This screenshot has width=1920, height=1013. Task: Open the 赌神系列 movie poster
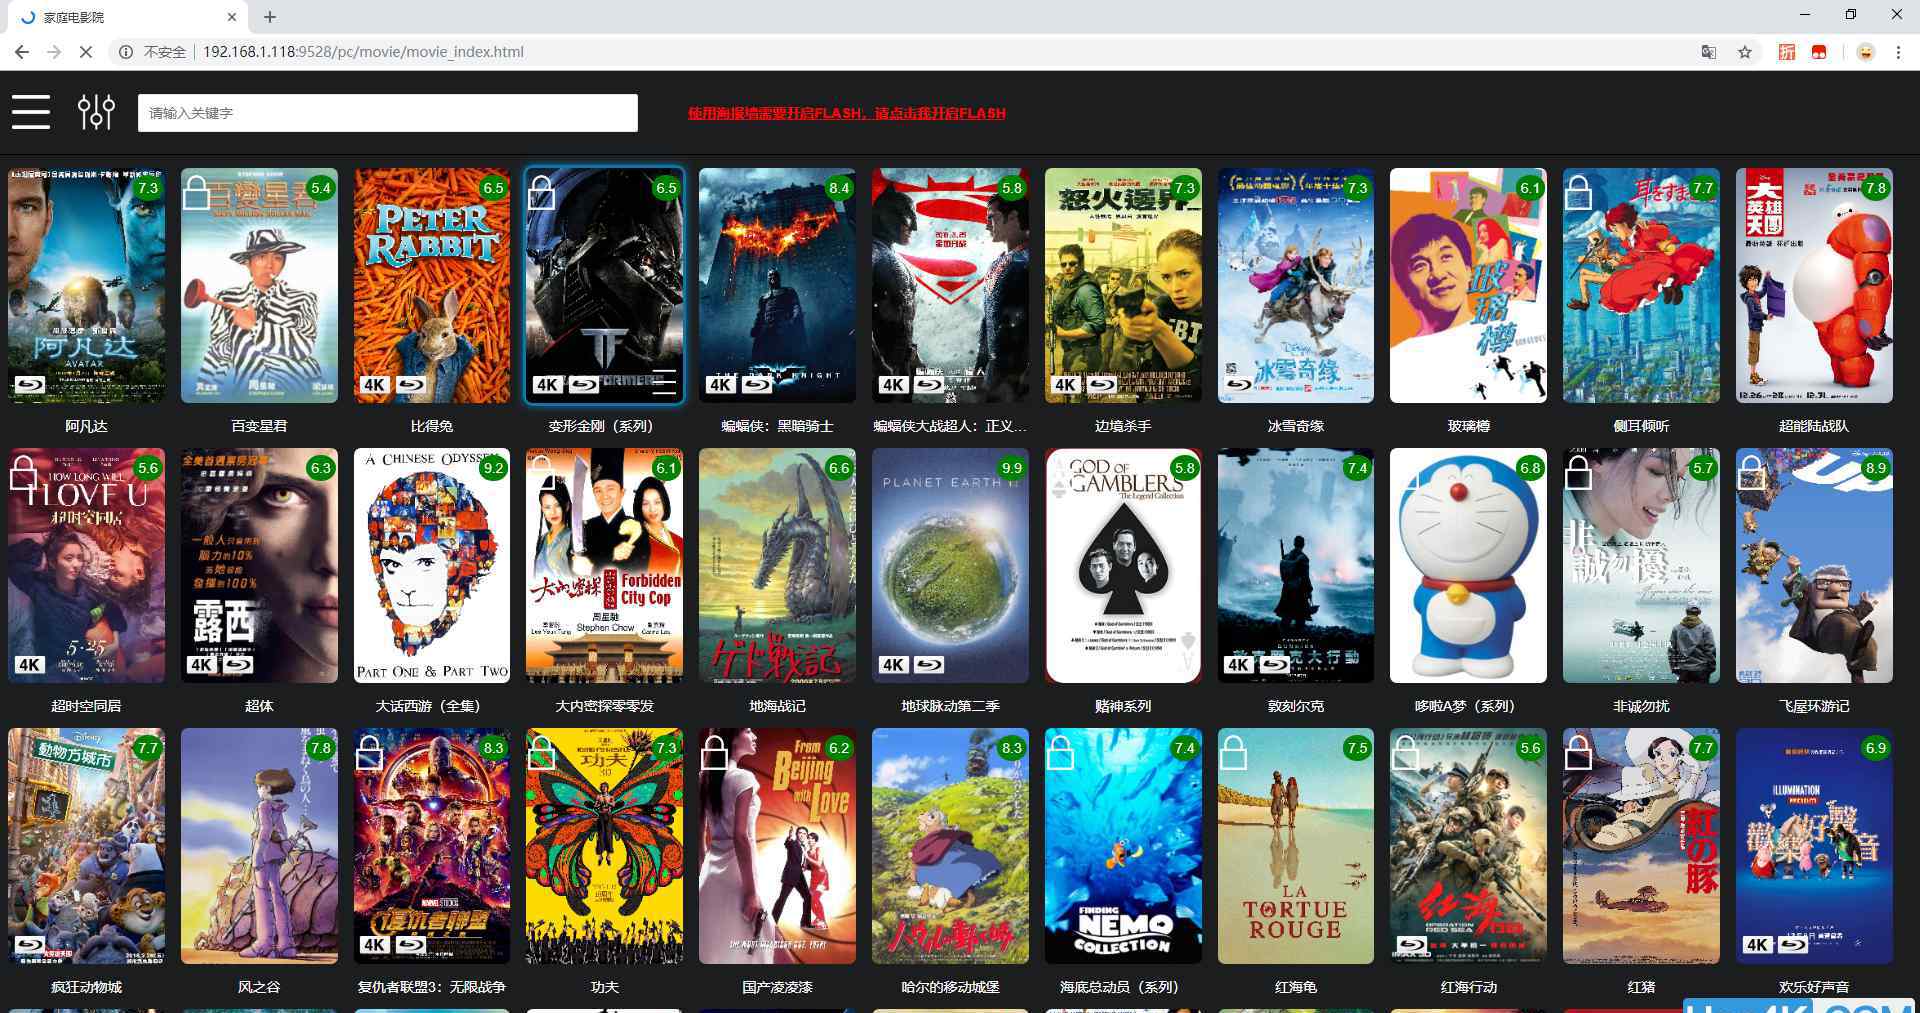point(1123,566)
